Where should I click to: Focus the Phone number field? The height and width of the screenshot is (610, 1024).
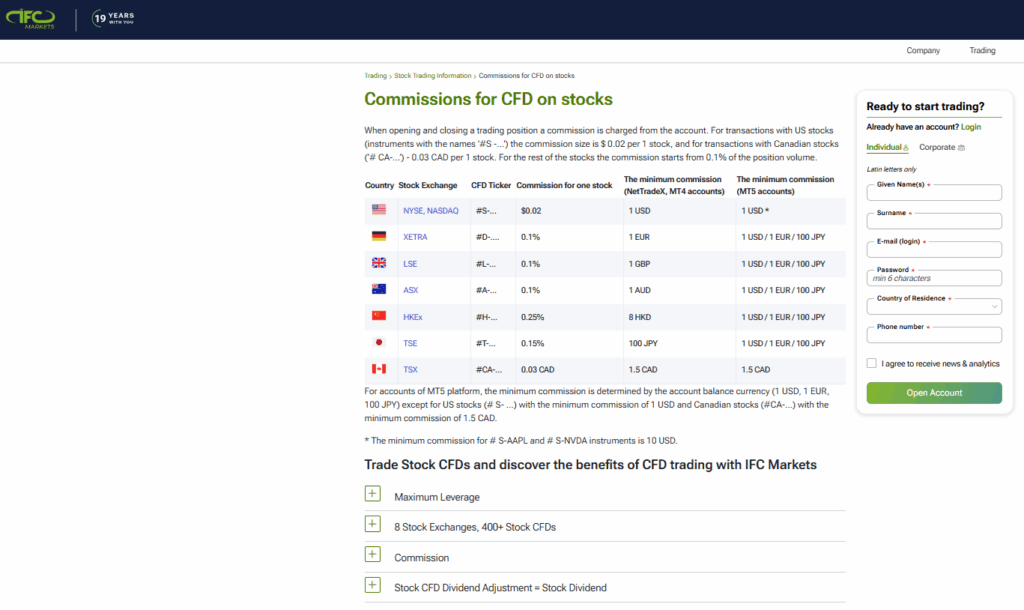(934, 335)
